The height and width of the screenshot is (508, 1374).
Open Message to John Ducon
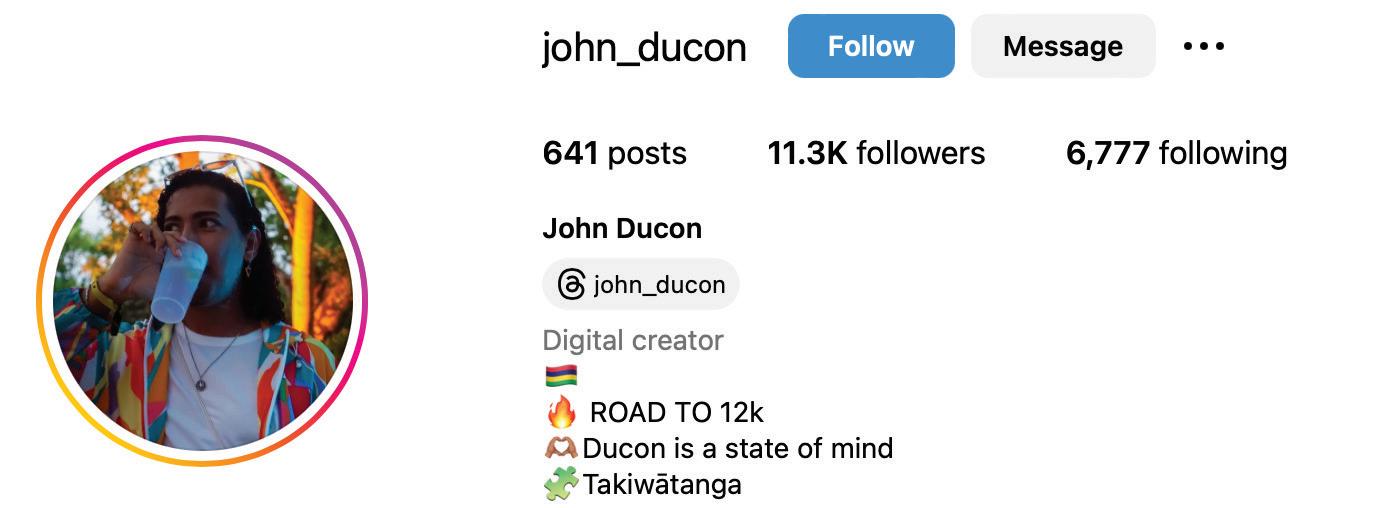1063,46
